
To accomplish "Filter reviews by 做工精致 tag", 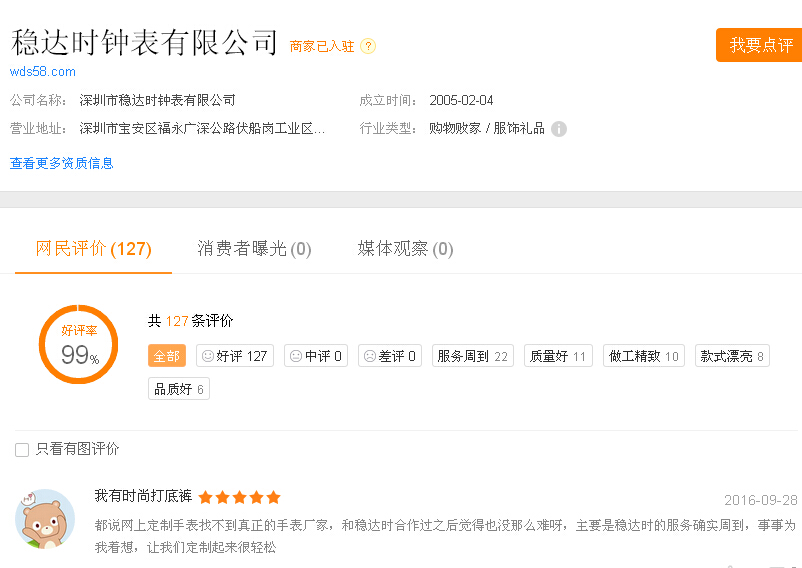I will click(x=643, y=356).
